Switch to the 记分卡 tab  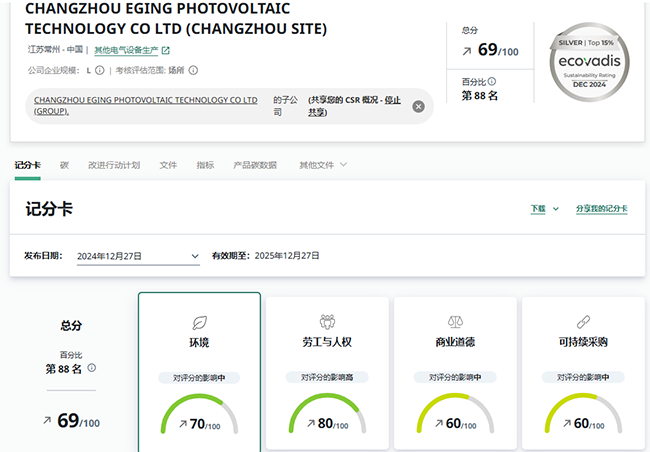point(28,165)
